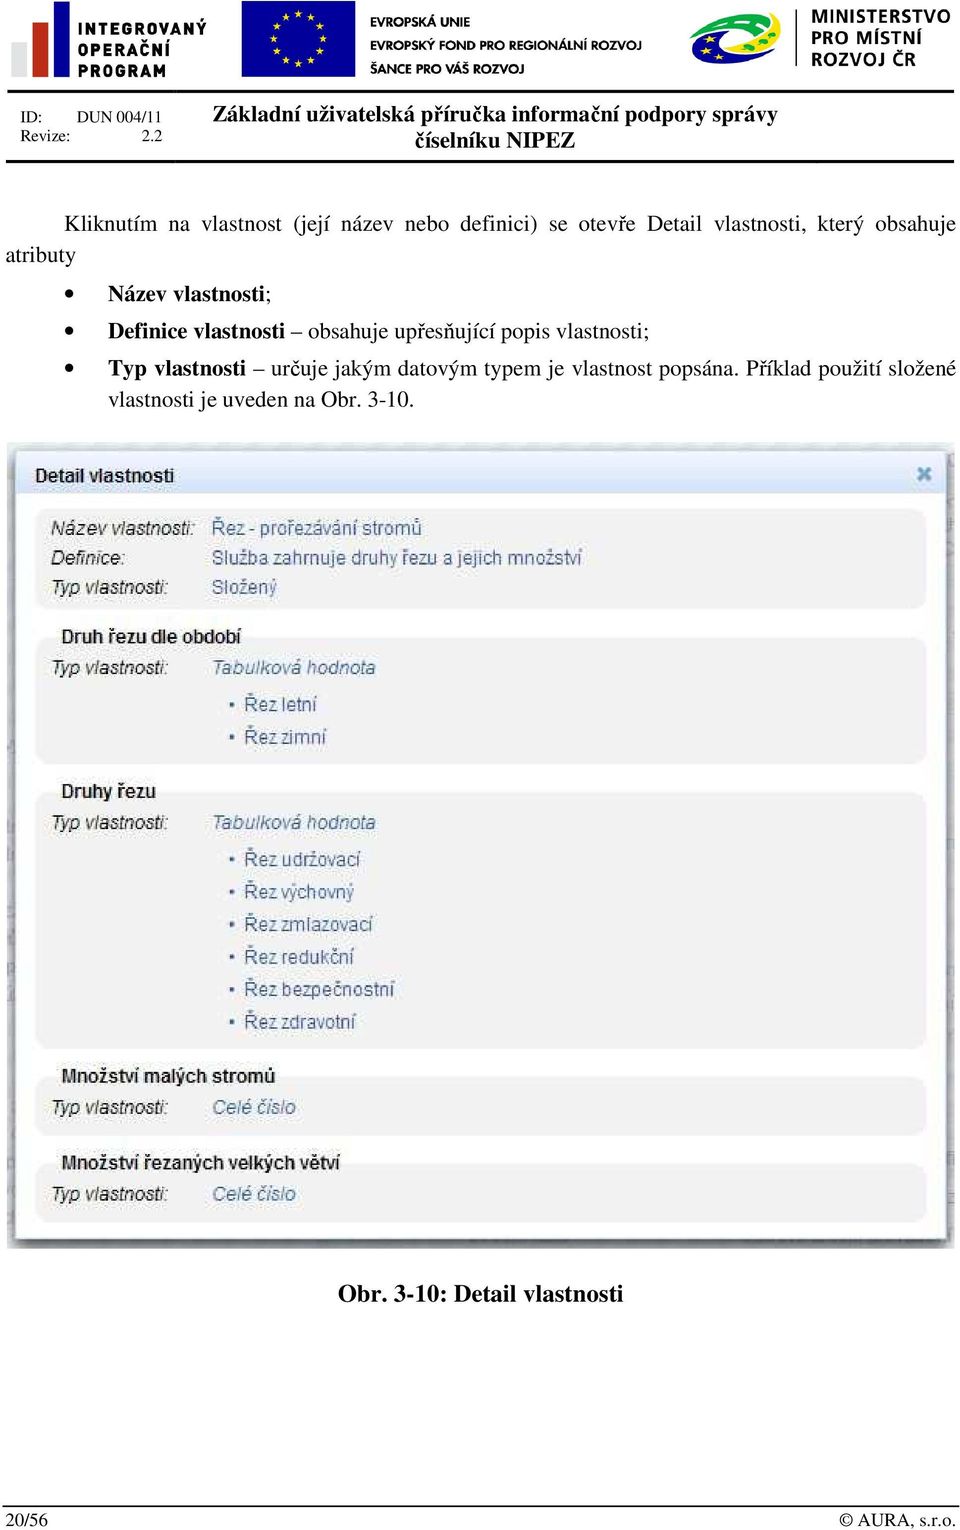The image size is (960, 1530).
Task: Click the Detail vlastnosti dialog title
Action: (x=104, y=476)
